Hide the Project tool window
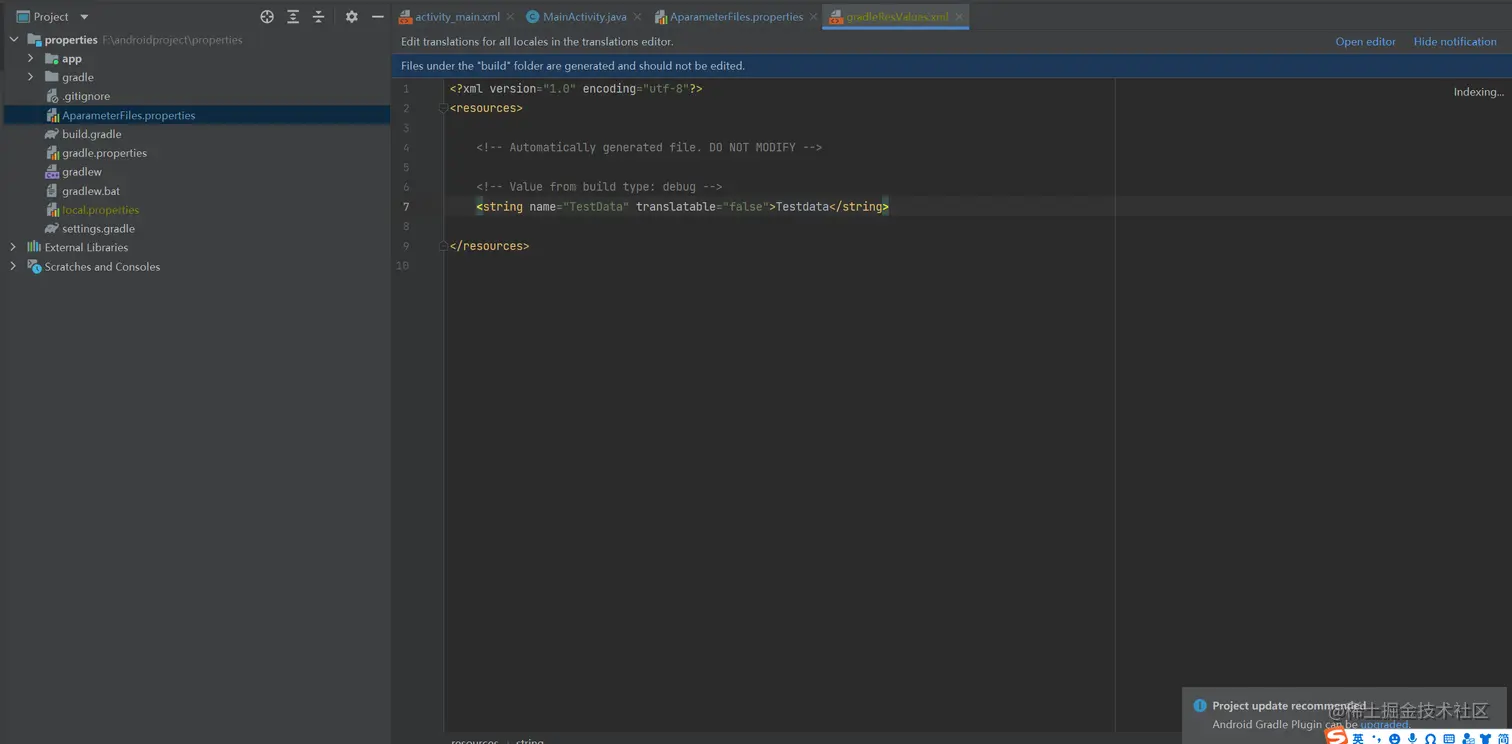Viewport: 1512px width, 744px height. 378,17
